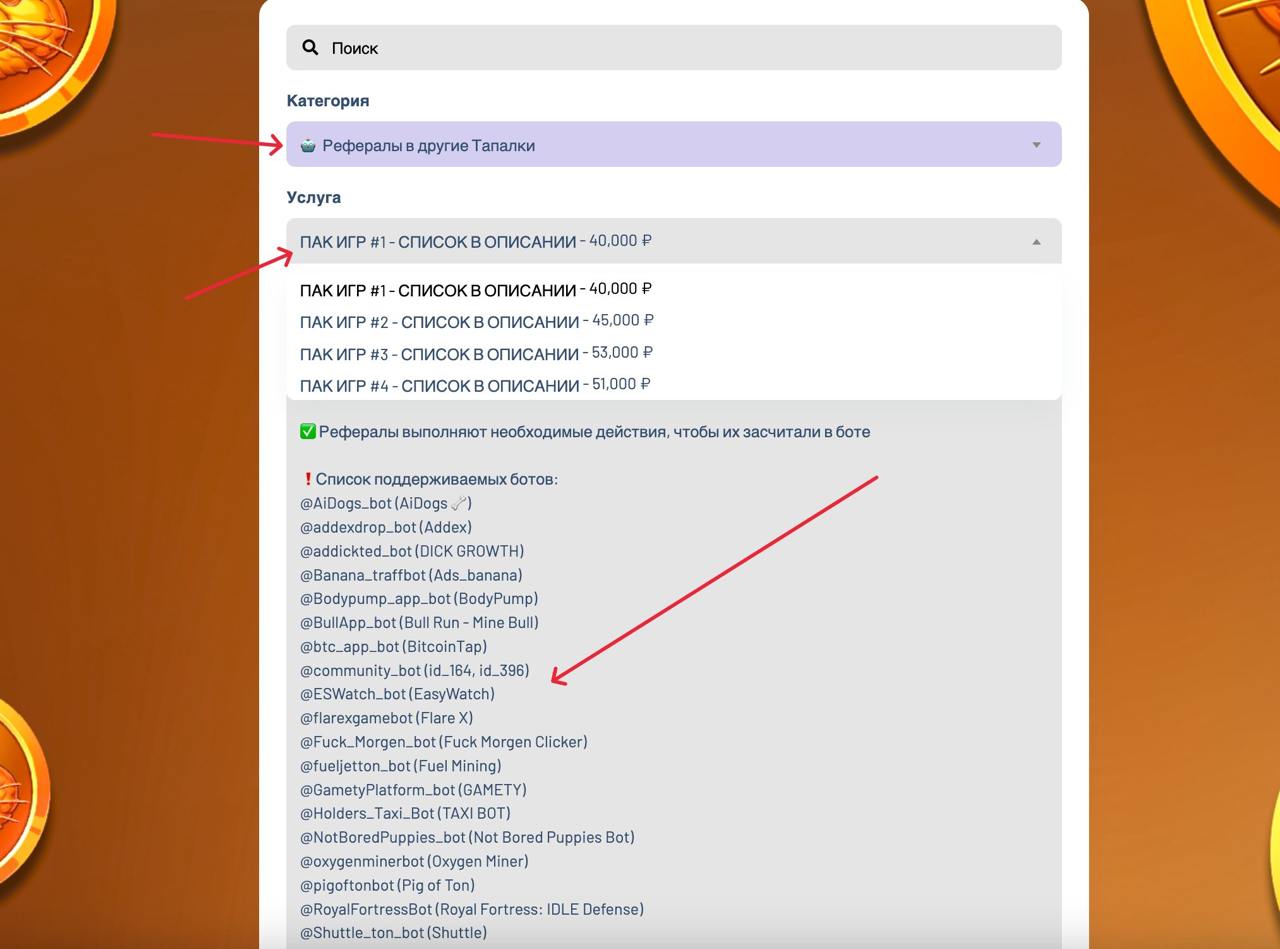
Task: Open the Категория dropdown
Action: point(673,145)
